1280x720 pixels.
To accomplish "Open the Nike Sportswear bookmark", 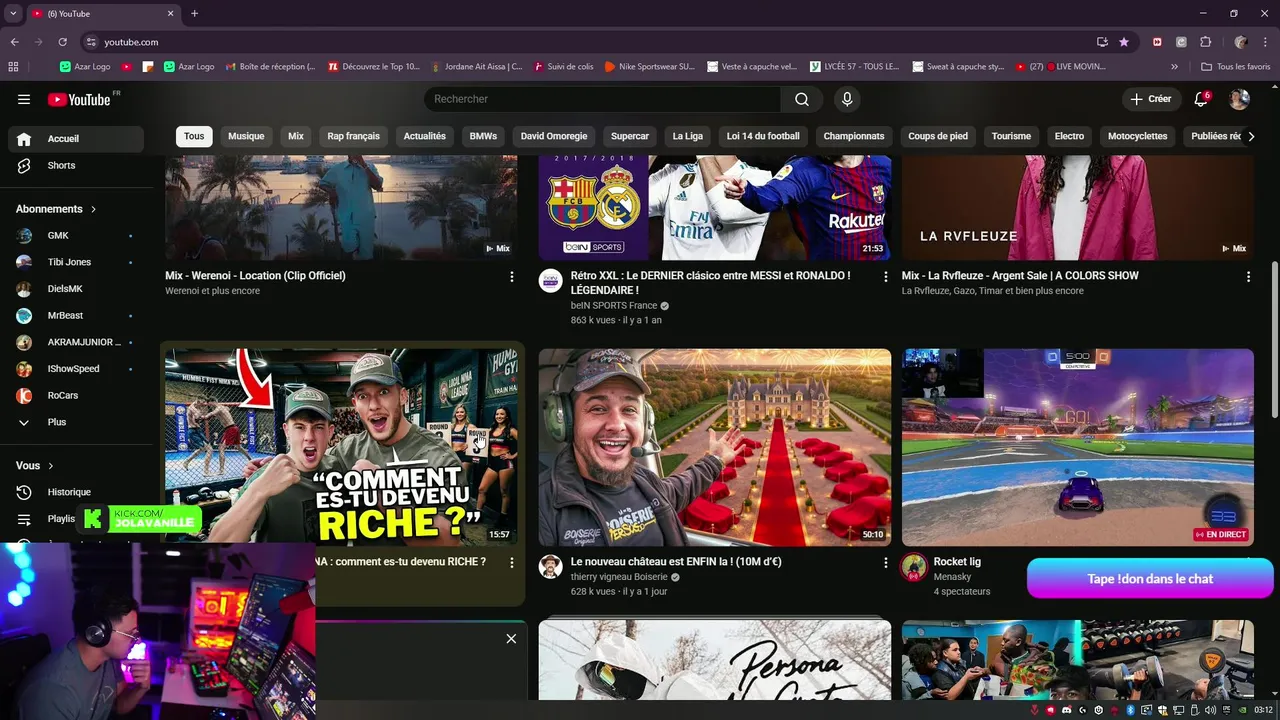I will pos(649,67).
